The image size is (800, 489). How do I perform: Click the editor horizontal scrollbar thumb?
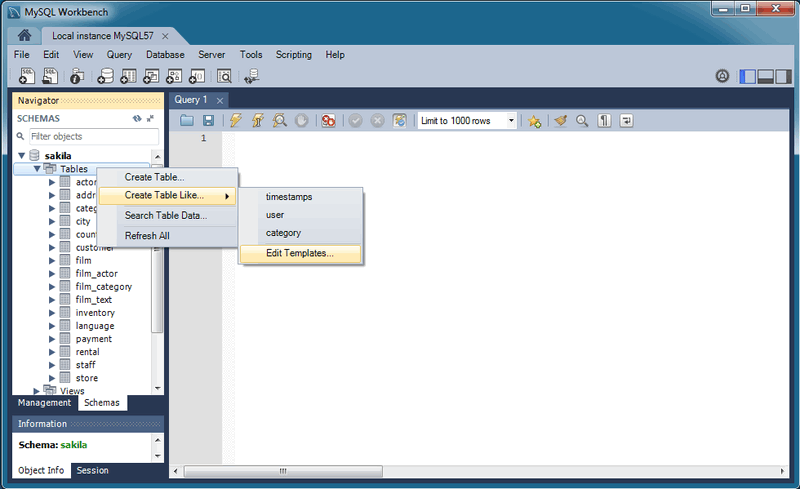coord(283,471)
